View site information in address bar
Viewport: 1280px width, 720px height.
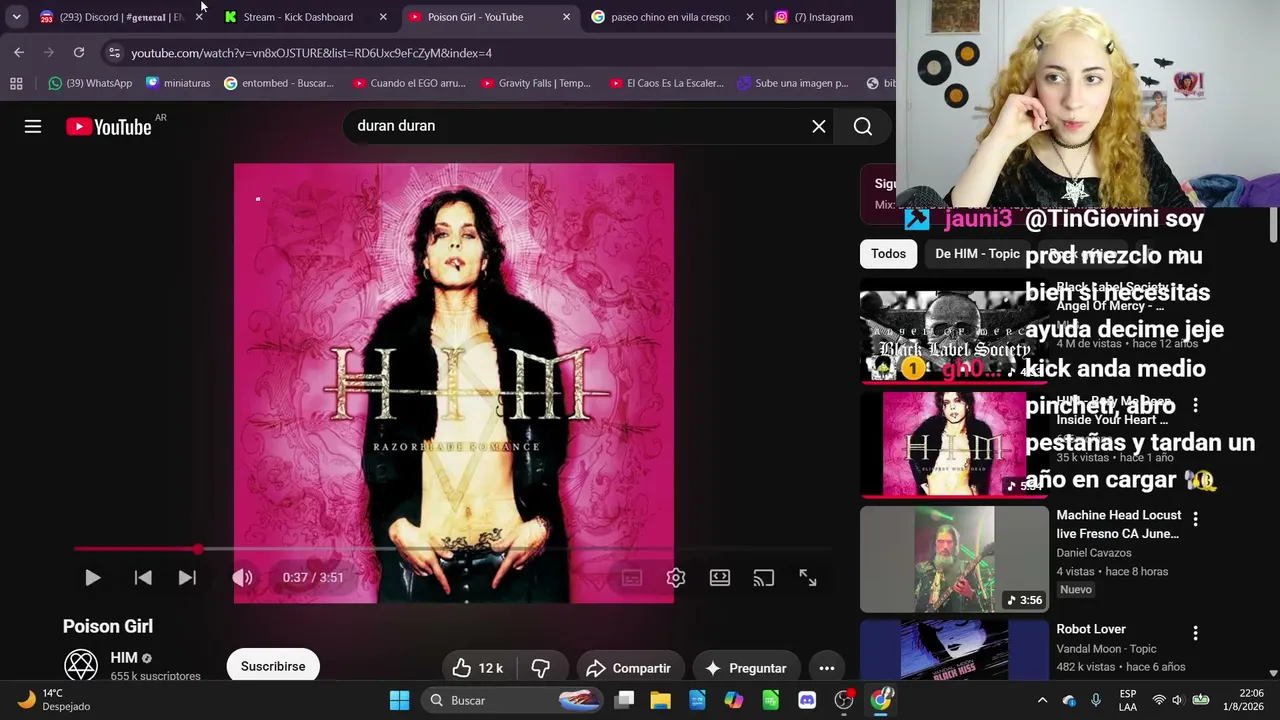pos(114,53)
